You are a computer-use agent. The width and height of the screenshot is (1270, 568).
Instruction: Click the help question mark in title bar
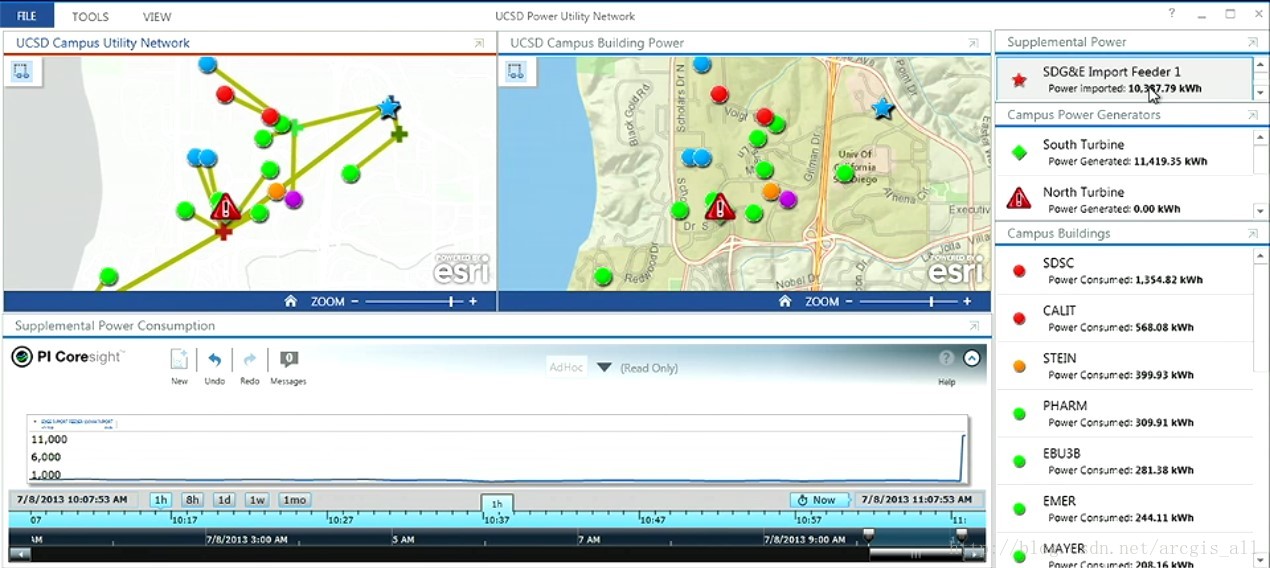[x=1172, y=14]
